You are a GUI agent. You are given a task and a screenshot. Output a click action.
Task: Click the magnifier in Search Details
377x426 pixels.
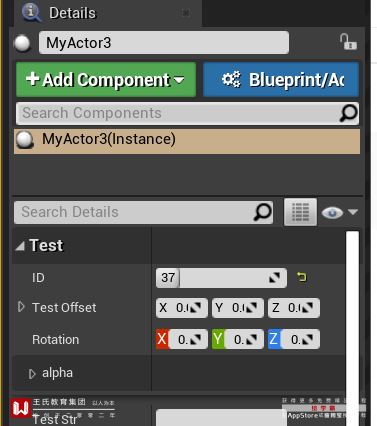coord(262,212)
